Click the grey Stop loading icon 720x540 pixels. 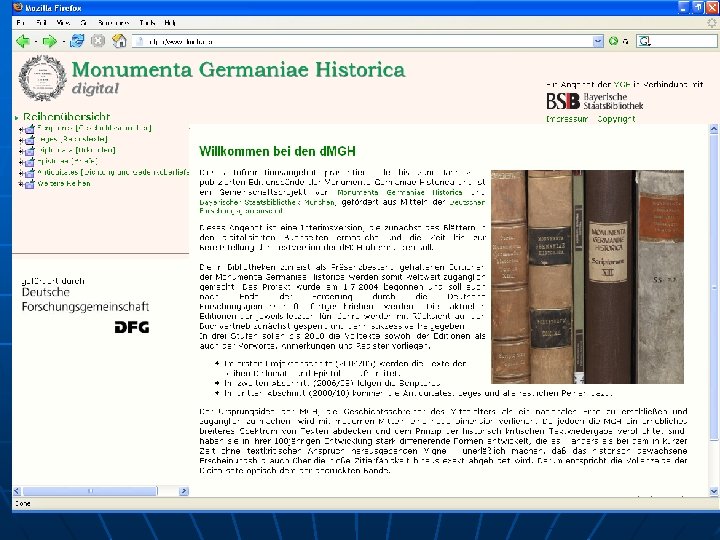click(x=98, y=41)
